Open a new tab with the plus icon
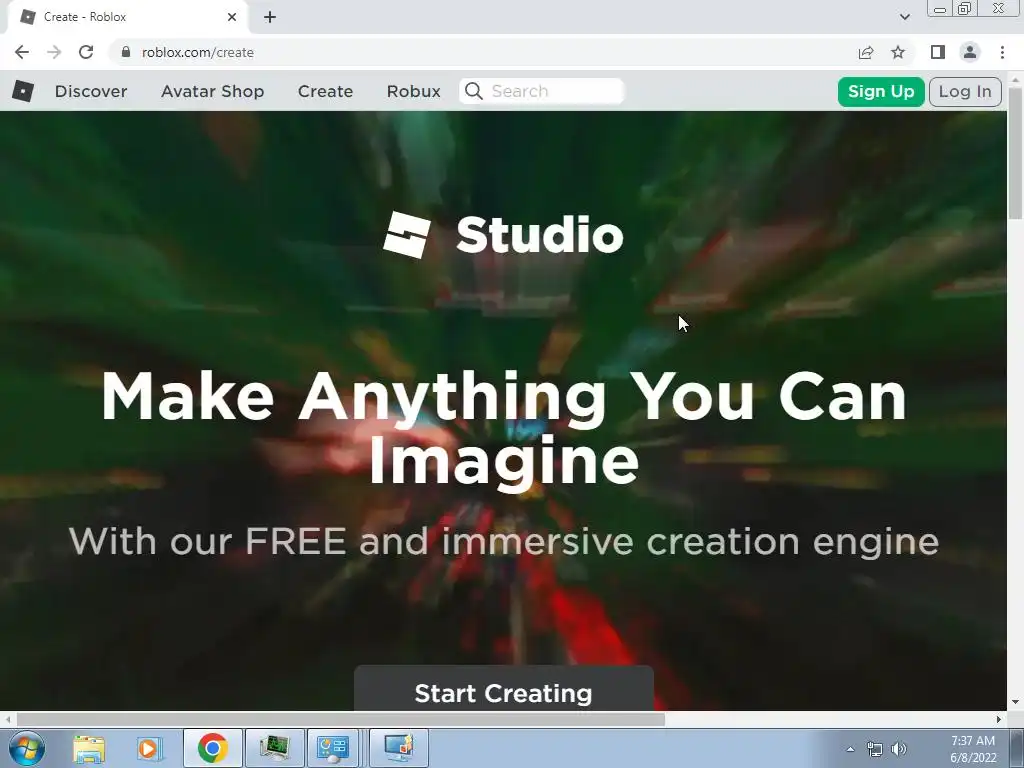 (270, 17)
